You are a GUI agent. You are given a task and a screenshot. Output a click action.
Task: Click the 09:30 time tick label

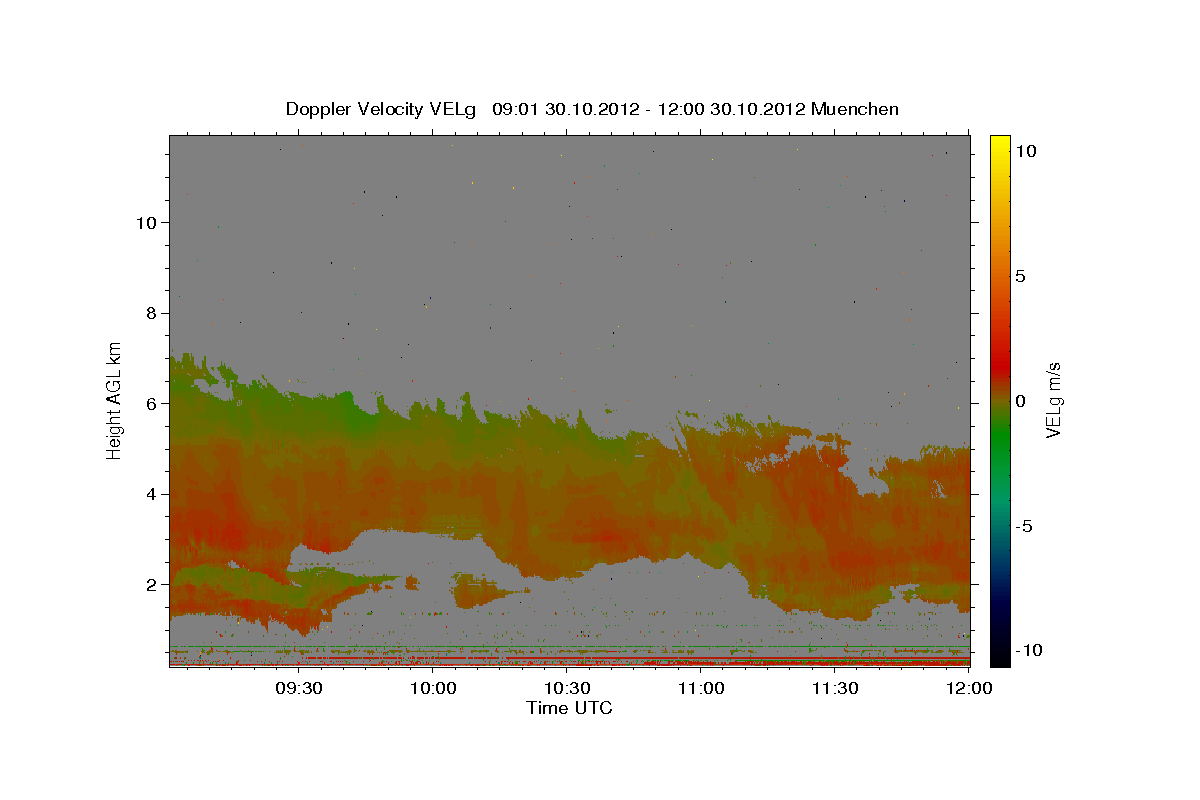299,688
